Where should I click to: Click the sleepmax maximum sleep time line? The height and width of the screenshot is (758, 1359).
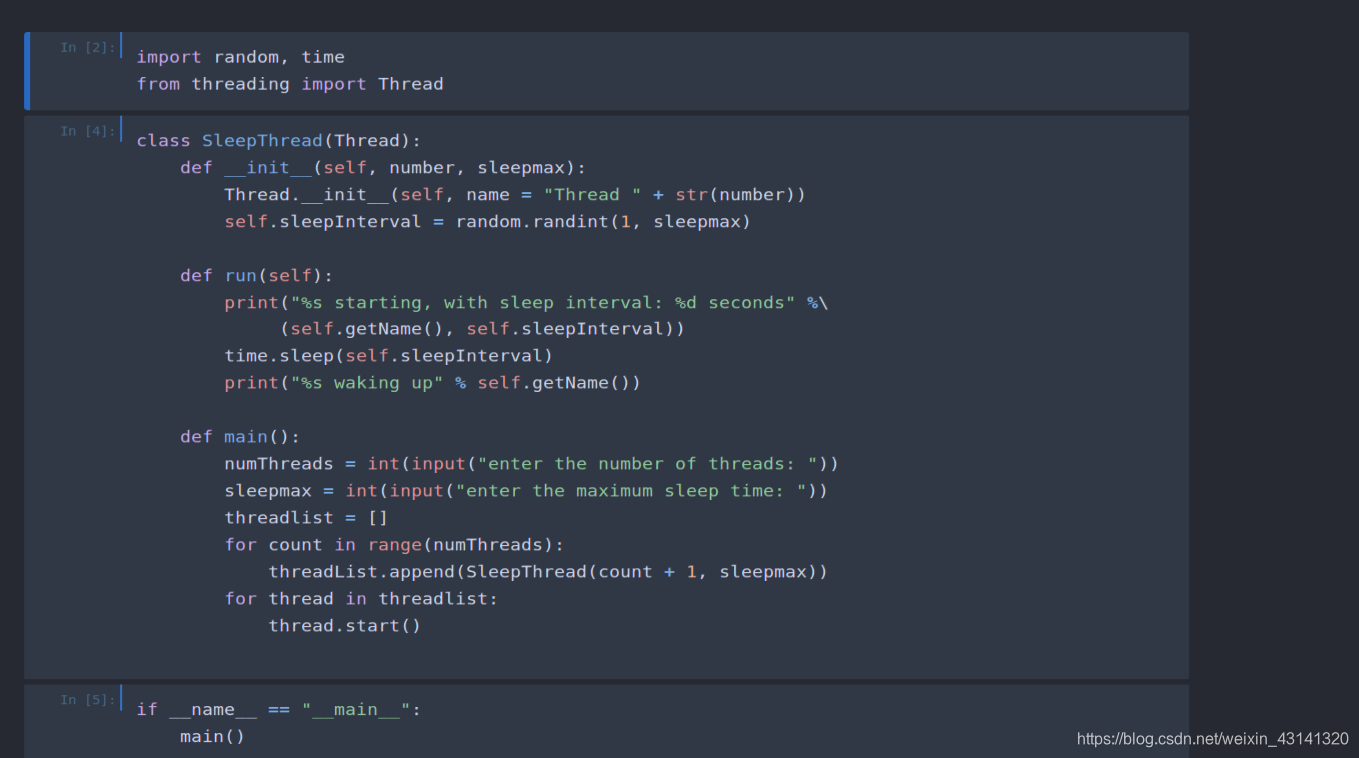(526, 491)
